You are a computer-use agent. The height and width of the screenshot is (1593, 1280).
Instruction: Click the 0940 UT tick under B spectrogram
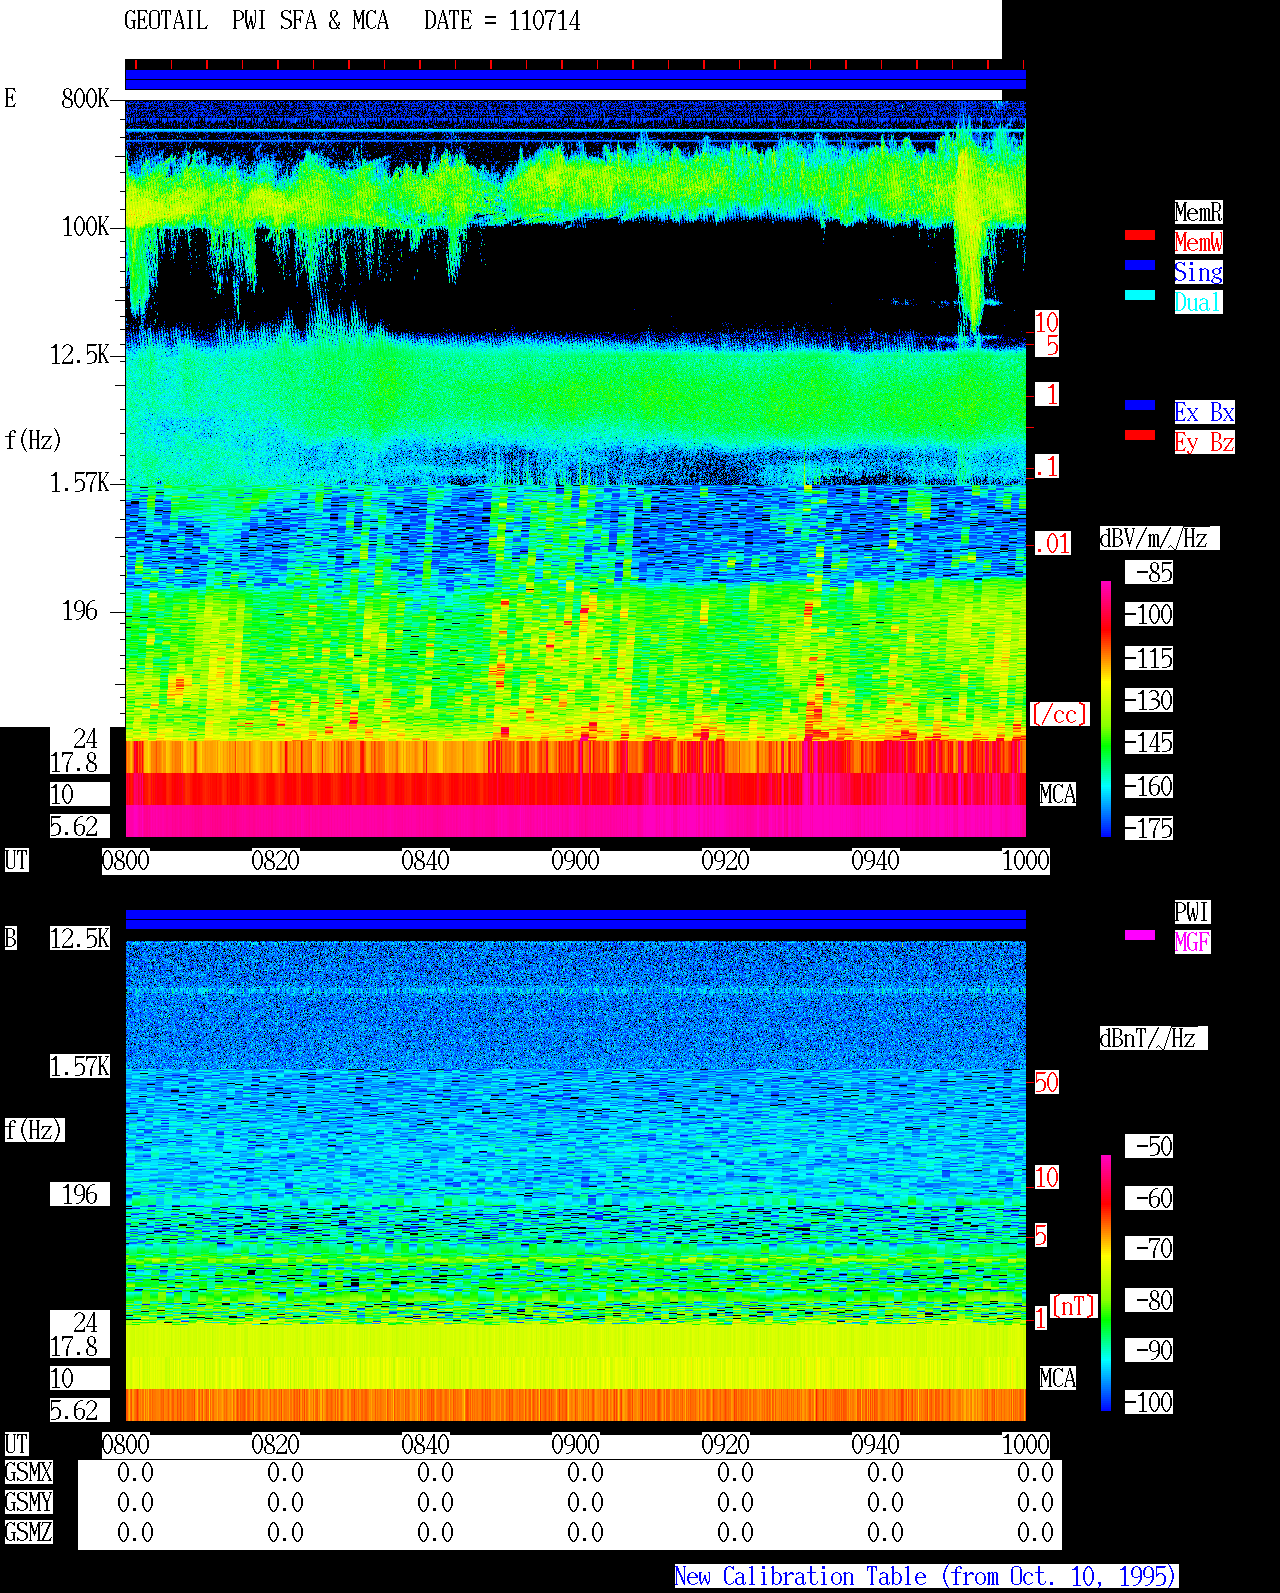pos(875,1445)
